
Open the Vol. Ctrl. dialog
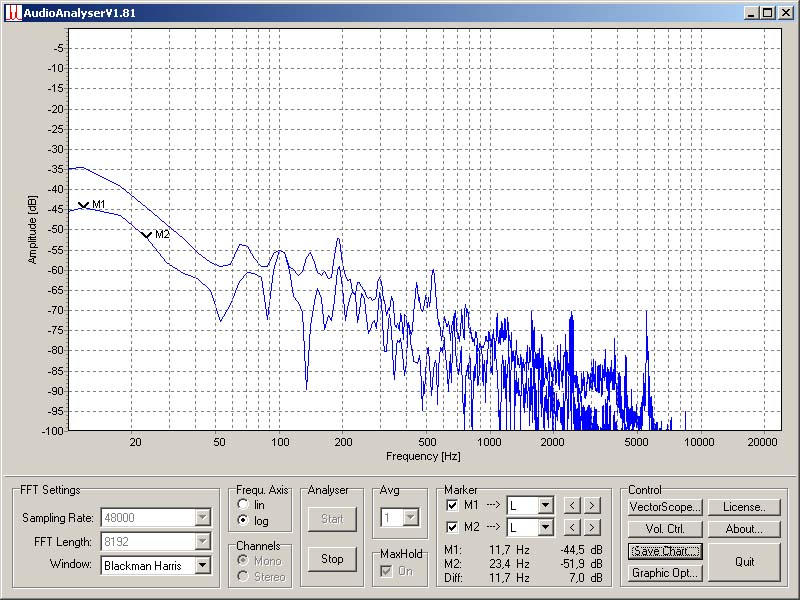click(x=665, y=529)
